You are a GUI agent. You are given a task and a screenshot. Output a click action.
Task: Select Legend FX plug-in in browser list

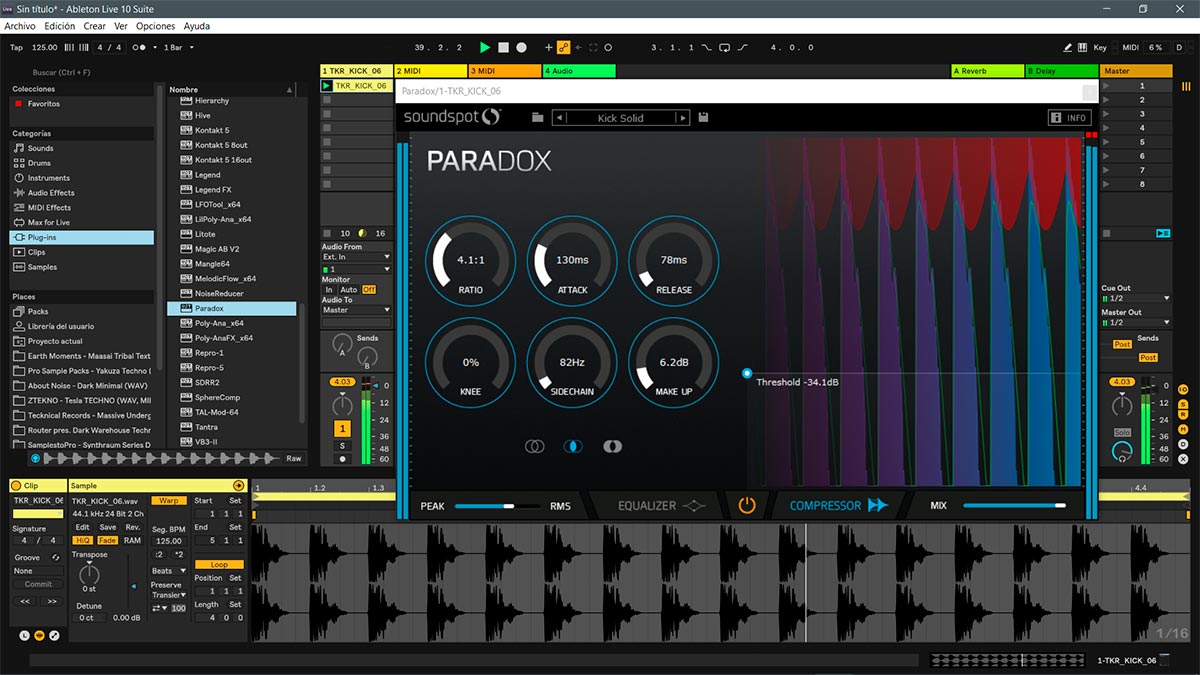213,190
